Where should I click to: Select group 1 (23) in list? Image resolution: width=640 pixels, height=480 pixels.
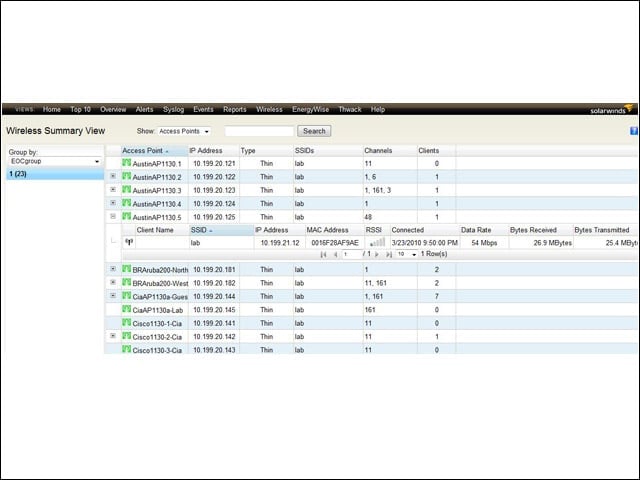(55, 174)
